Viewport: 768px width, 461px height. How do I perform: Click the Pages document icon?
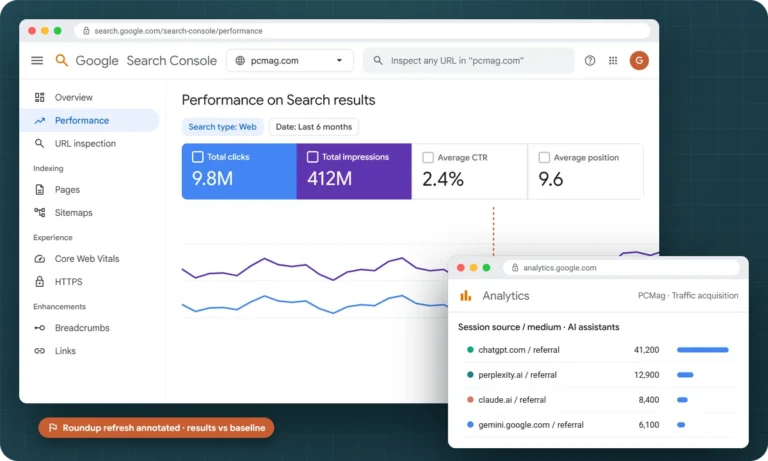pos(40,190)
